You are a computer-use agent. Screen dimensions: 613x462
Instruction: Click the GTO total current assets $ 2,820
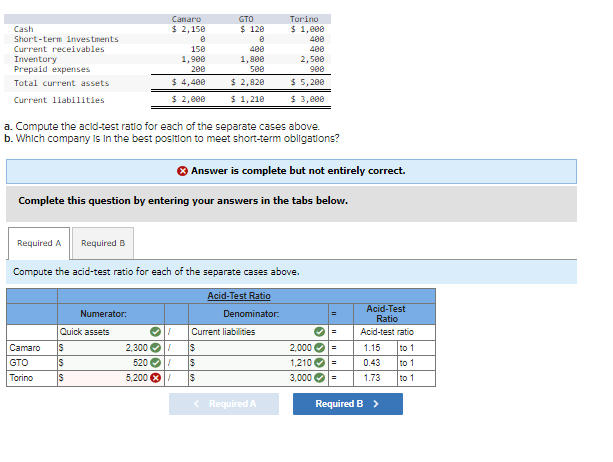[x=247, y=82]
